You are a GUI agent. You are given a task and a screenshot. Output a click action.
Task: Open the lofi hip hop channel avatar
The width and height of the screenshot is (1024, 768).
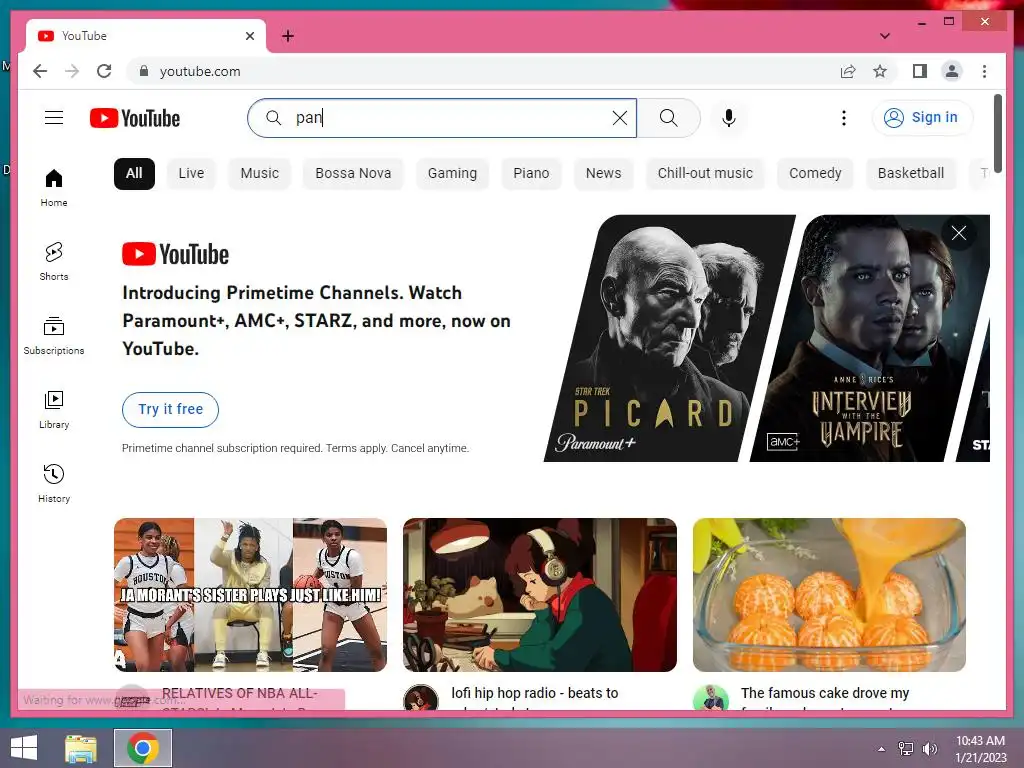[x=421, y=697]
